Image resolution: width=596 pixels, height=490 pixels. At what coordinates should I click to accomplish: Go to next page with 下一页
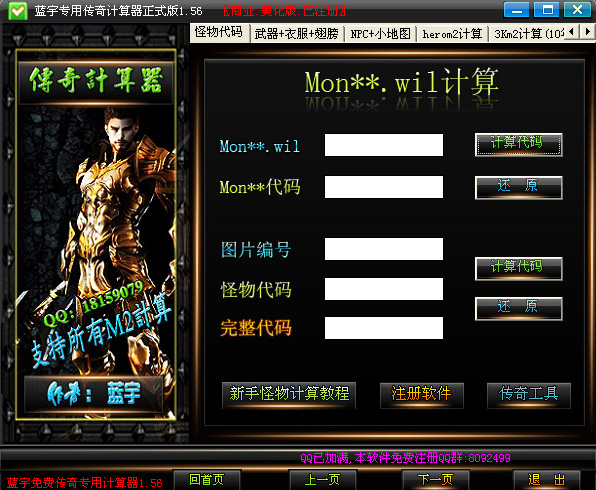(x=436, y=480)
